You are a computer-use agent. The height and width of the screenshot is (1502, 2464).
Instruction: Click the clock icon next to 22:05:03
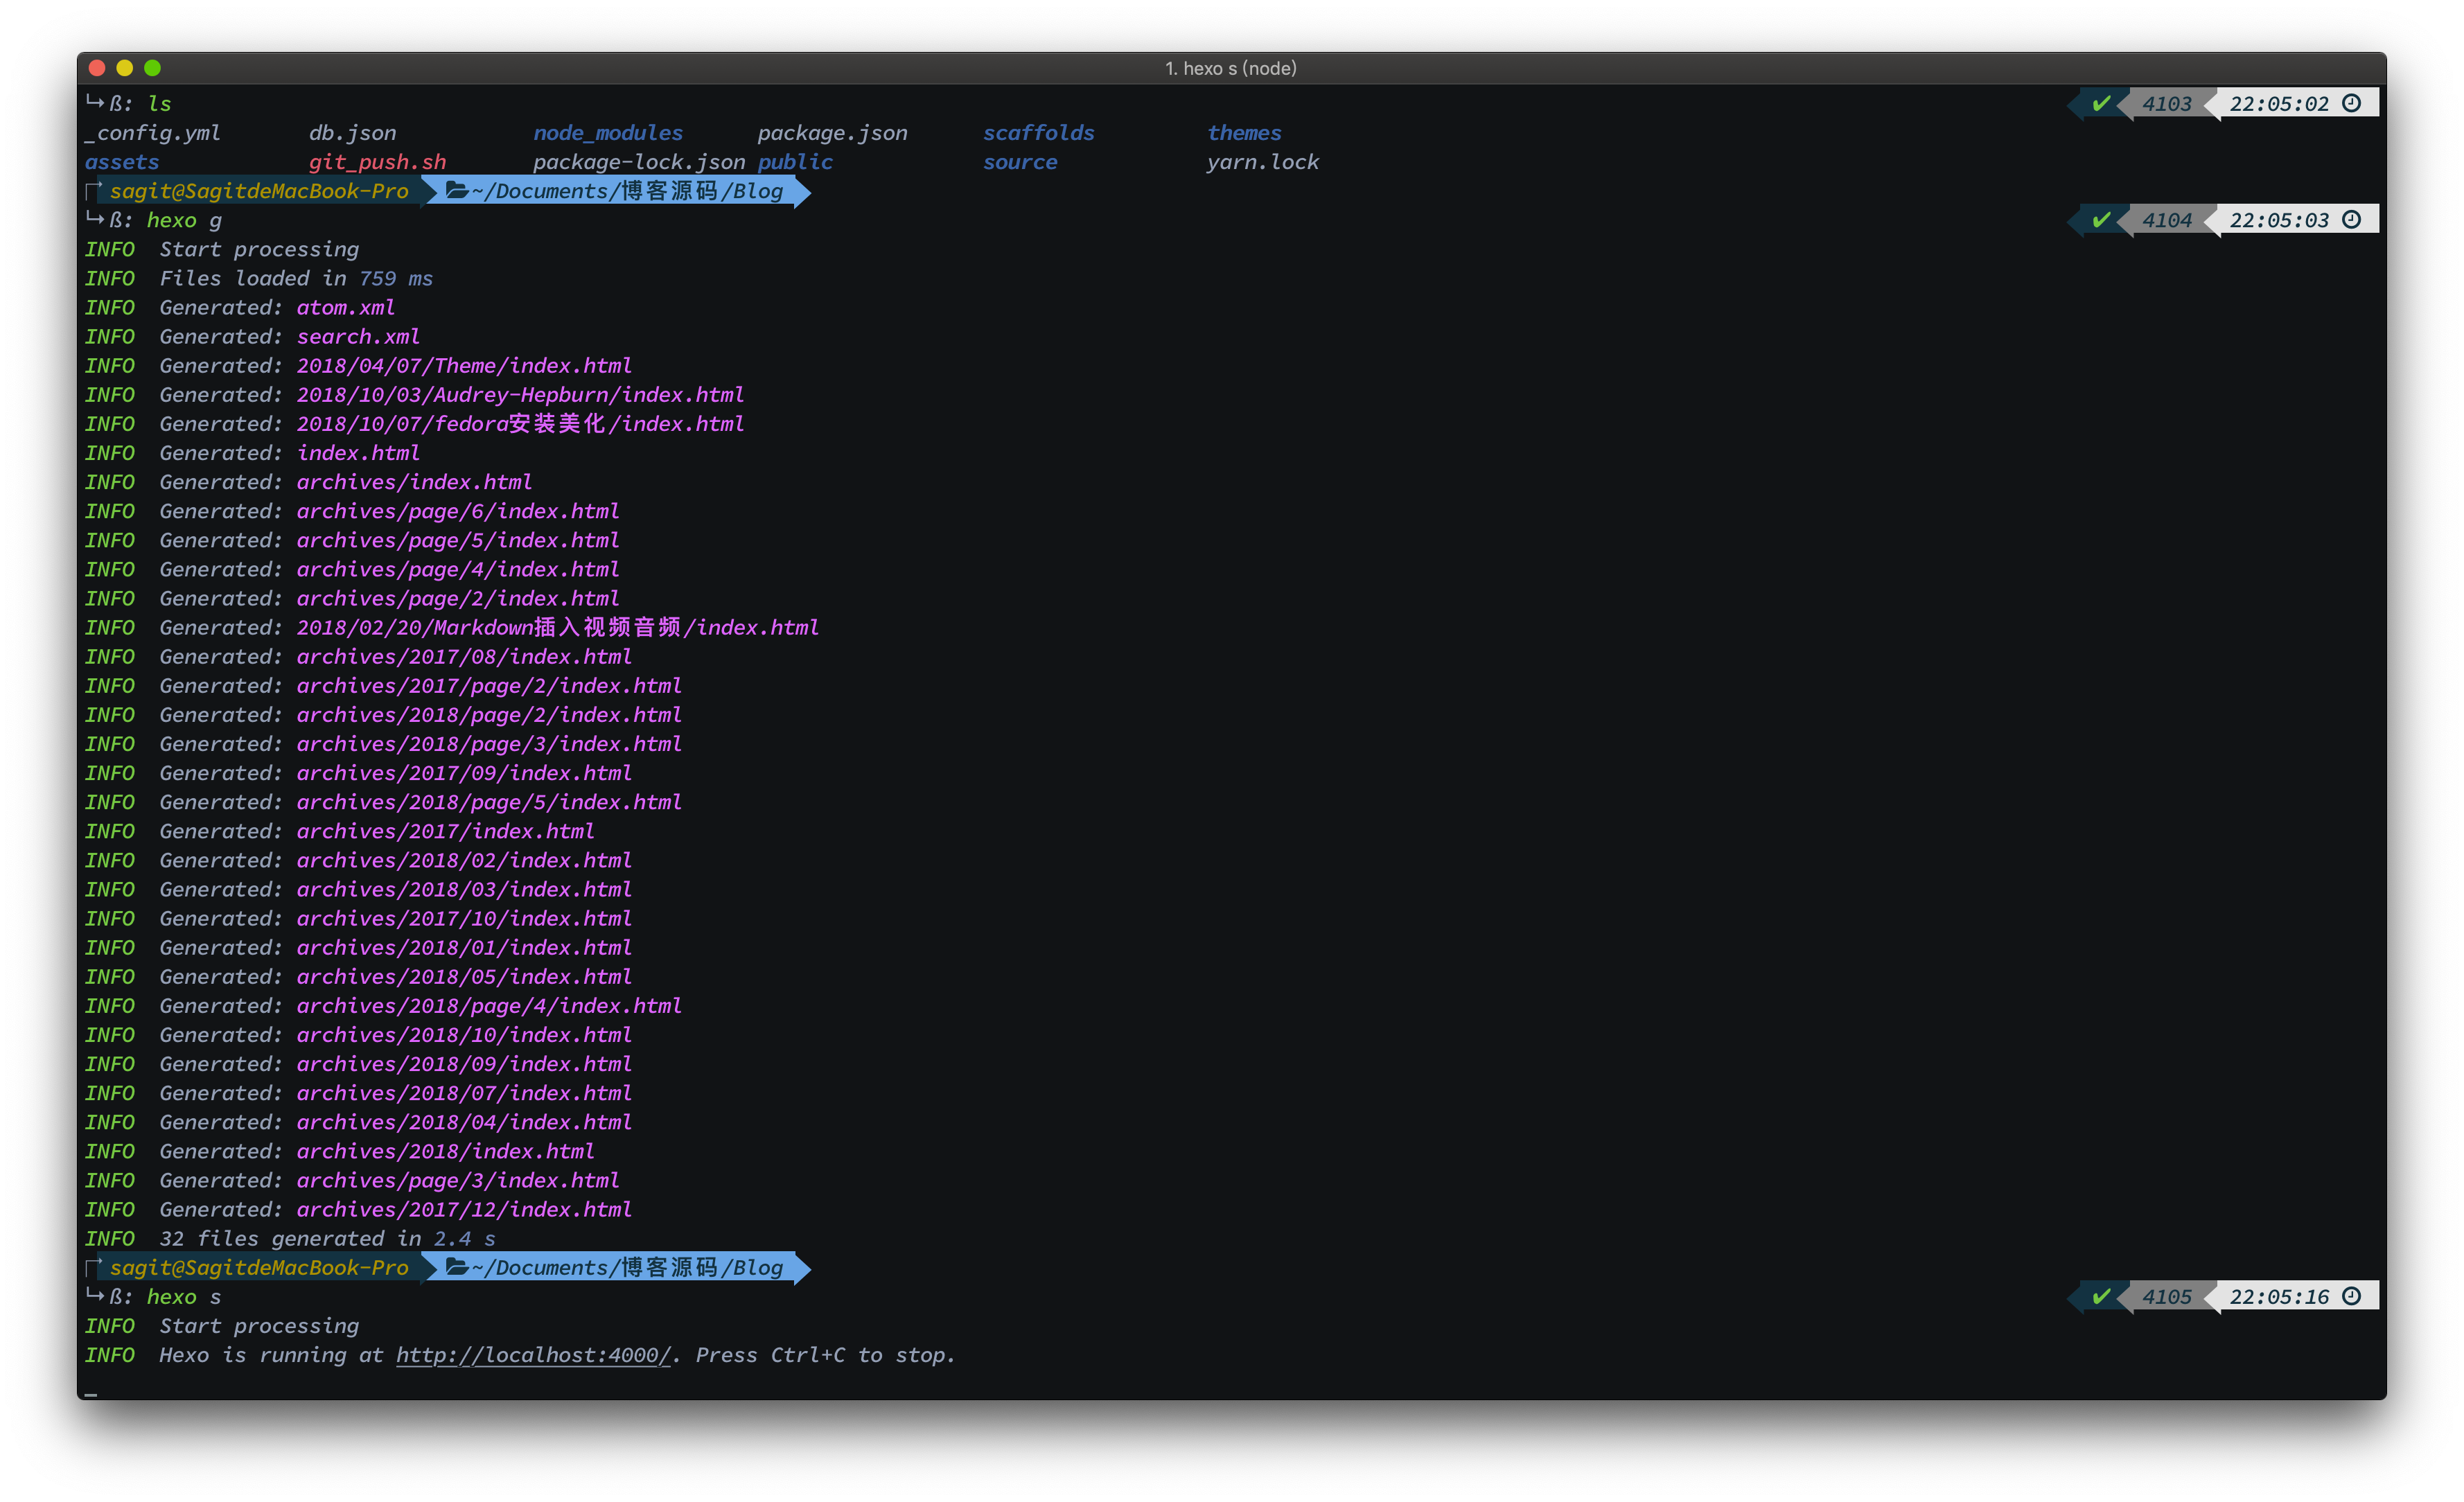click(x=2352, y=219)
